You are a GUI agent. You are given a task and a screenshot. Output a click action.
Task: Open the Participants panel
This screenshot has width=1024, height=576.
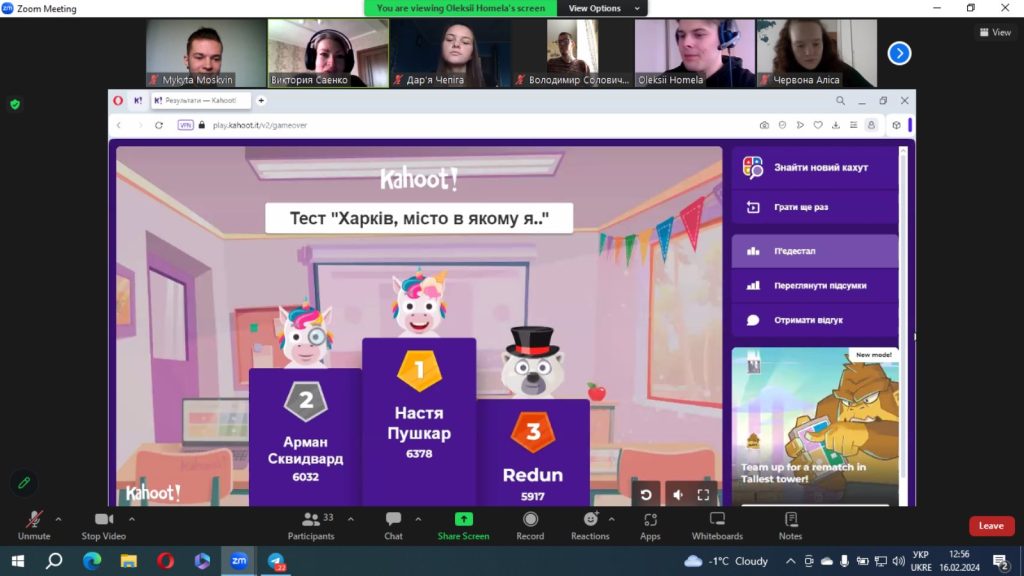311,526
